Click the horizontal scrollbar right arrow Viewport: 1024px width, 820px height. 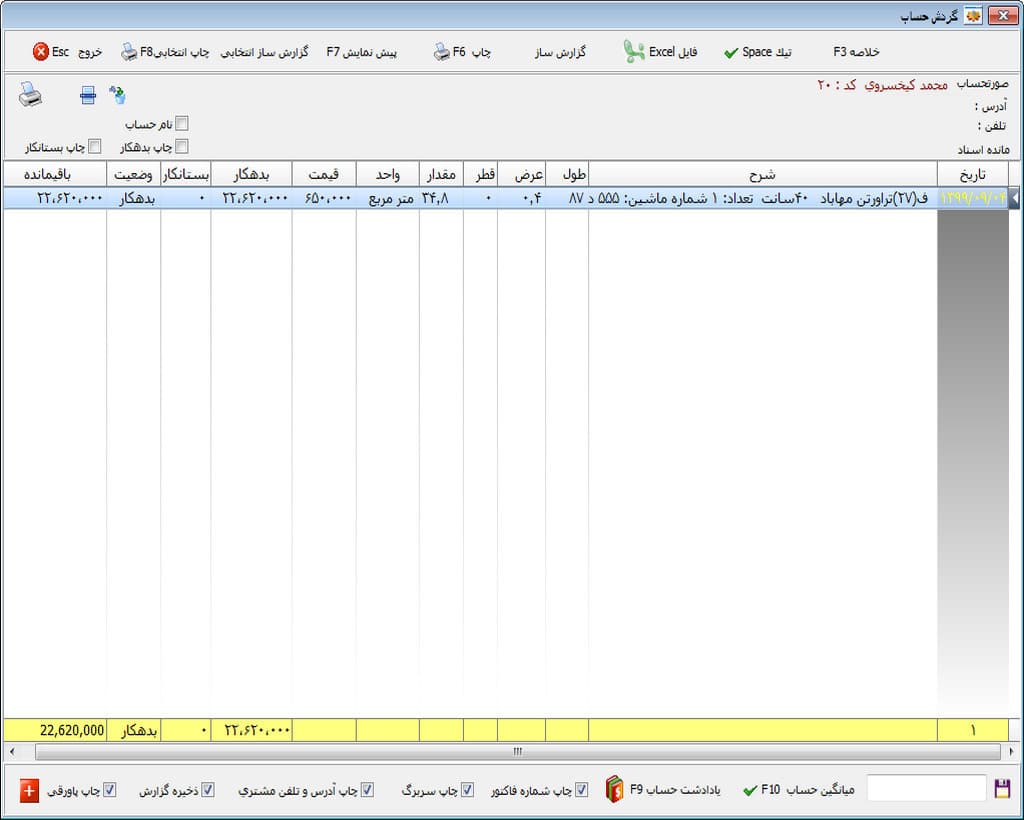pyautogui.click(x=1011, y=751)
